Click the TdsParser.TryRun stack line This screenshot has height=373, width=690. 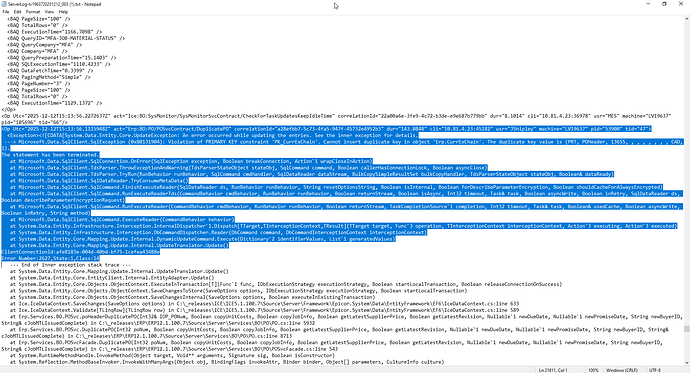tap(312, 174)
